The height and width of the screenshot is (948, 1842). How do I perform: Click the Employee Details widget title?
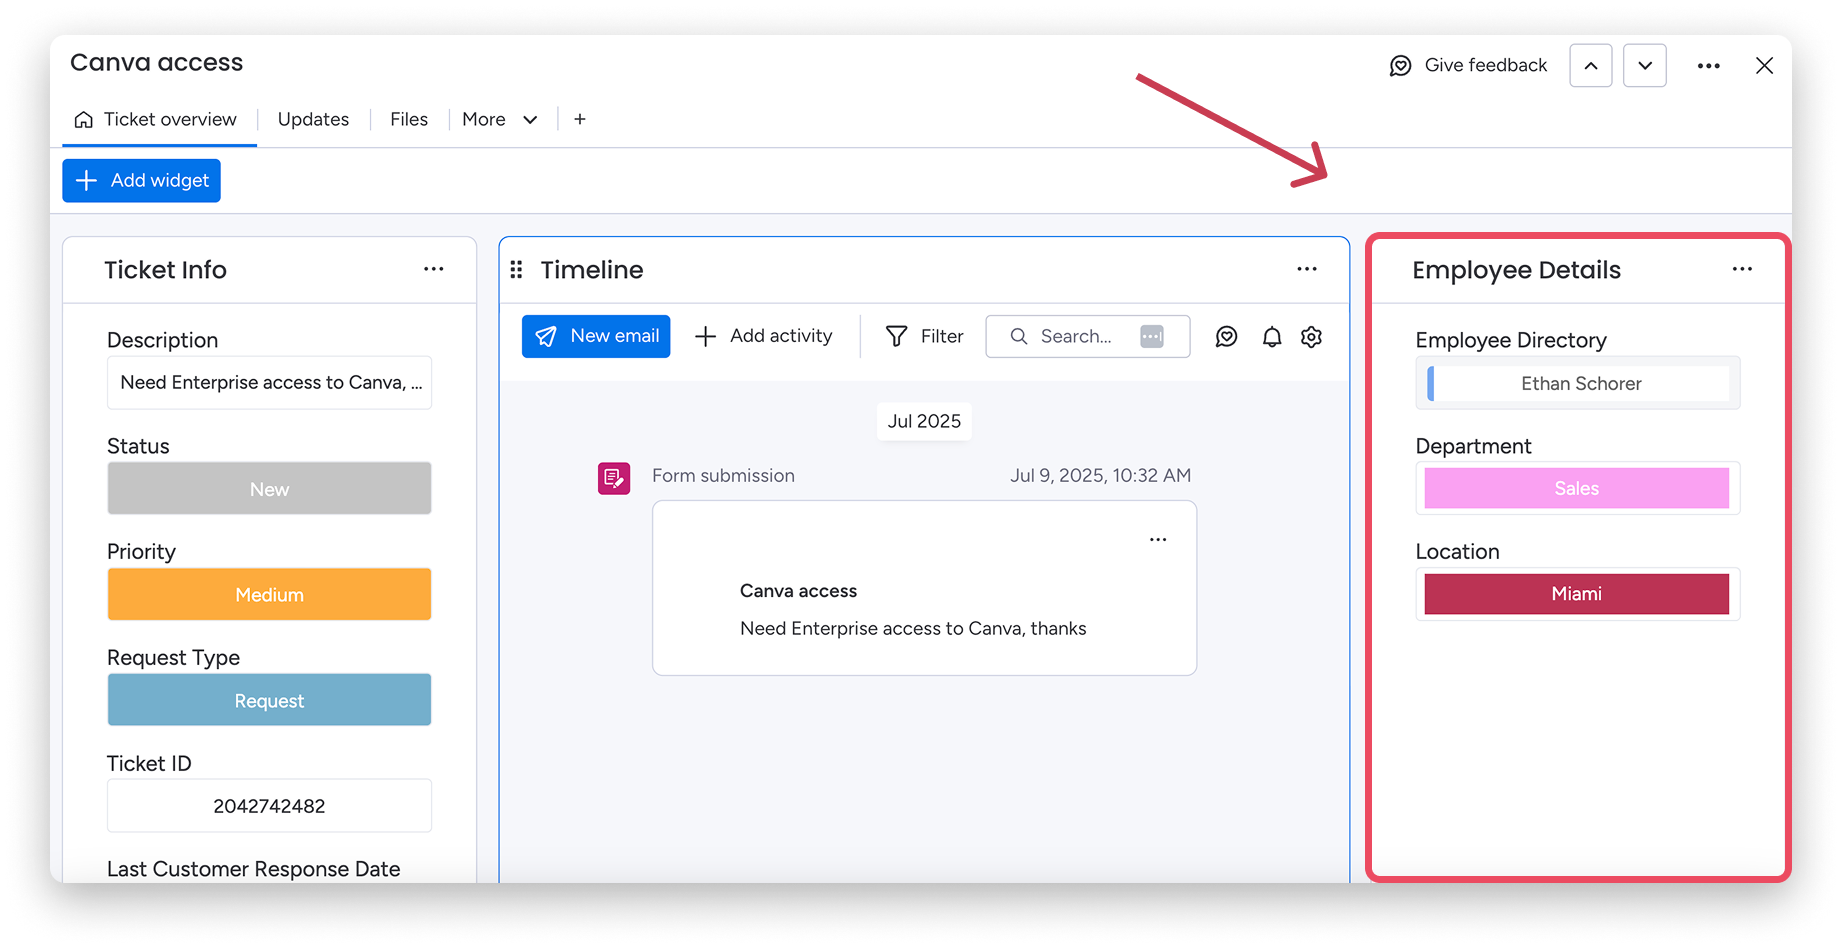(x=1516, y=270)
